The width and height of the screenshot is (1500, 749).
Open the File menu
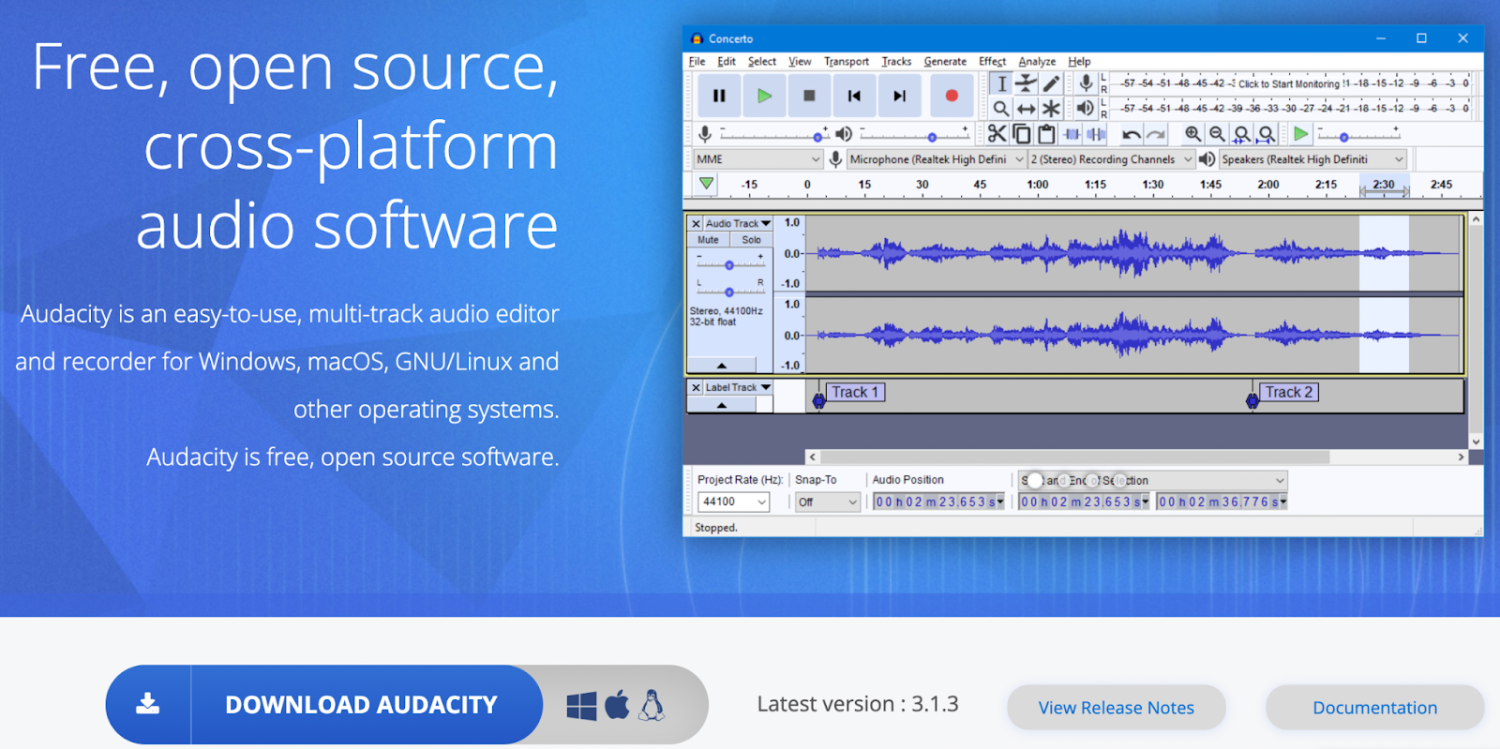click(697, 61)
